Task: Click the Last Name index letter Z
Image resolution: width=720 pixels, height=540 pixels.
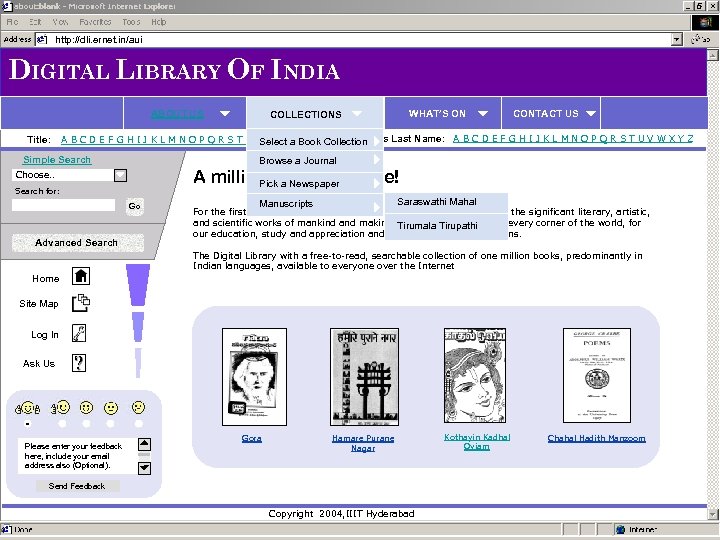Action: pyautogui.click(x=690, y=138)
